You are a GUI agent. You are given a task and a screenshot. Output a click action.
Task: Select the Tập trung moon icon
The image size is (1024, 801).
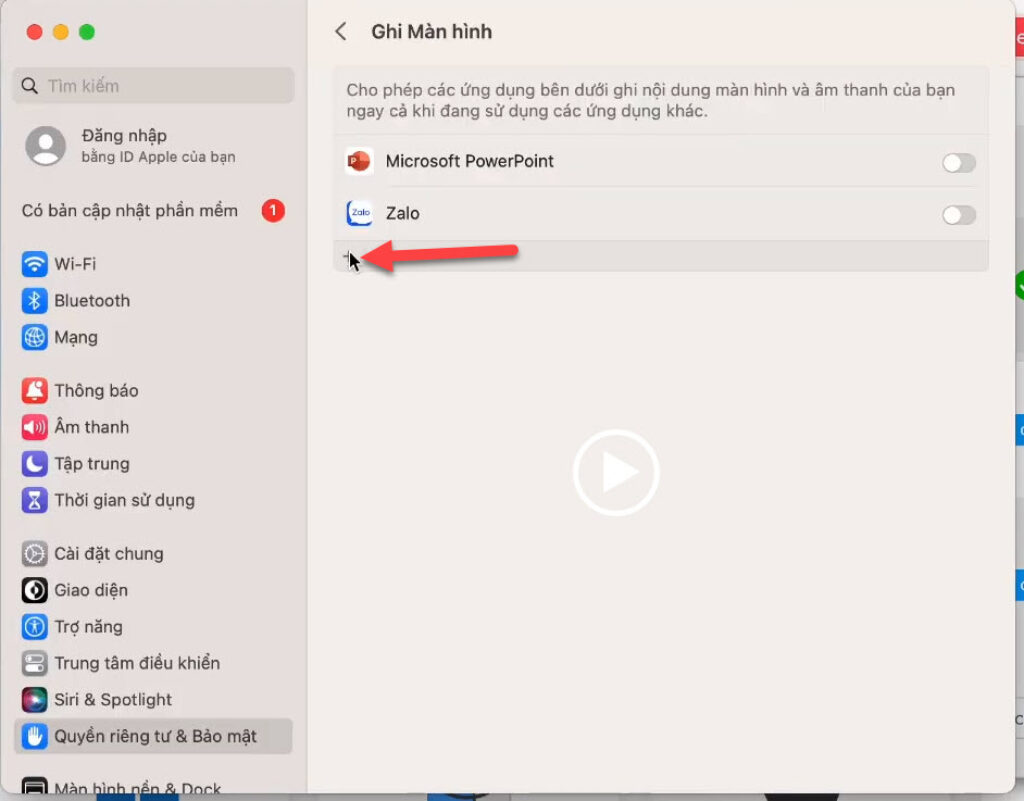tap(35, 464)
